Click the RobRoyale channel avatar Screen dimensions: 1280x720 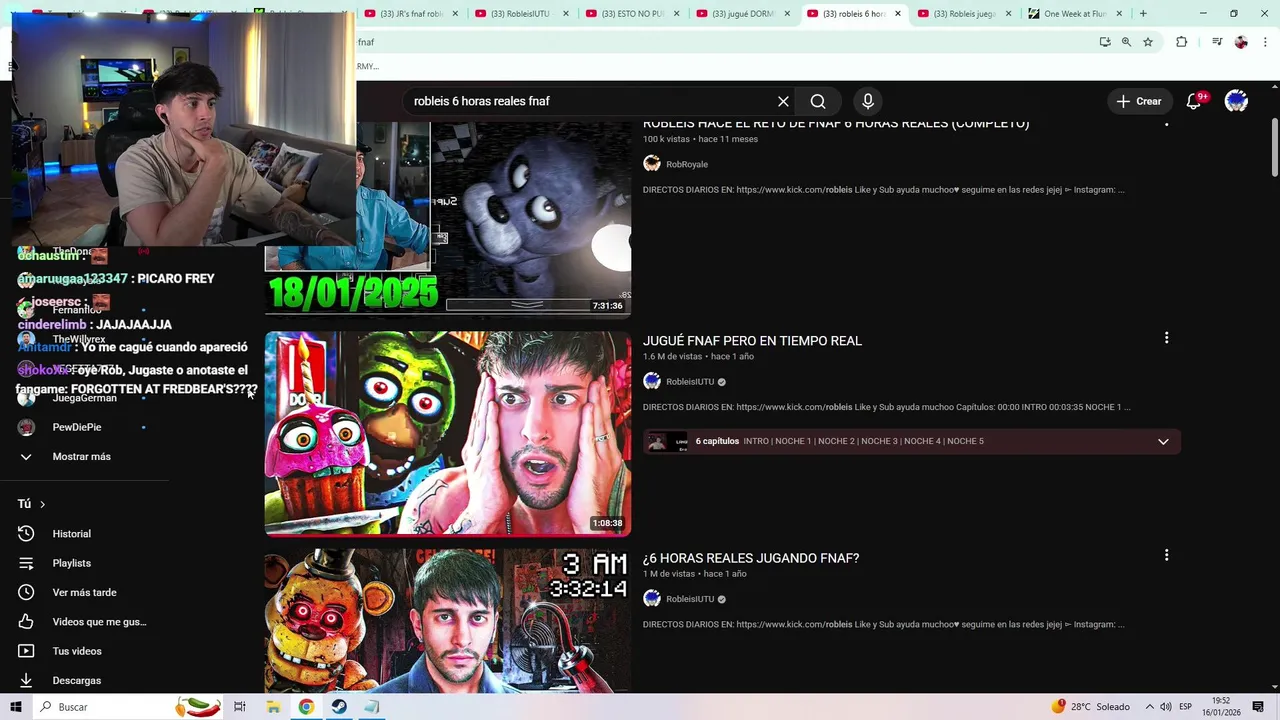tap(652, 164)
